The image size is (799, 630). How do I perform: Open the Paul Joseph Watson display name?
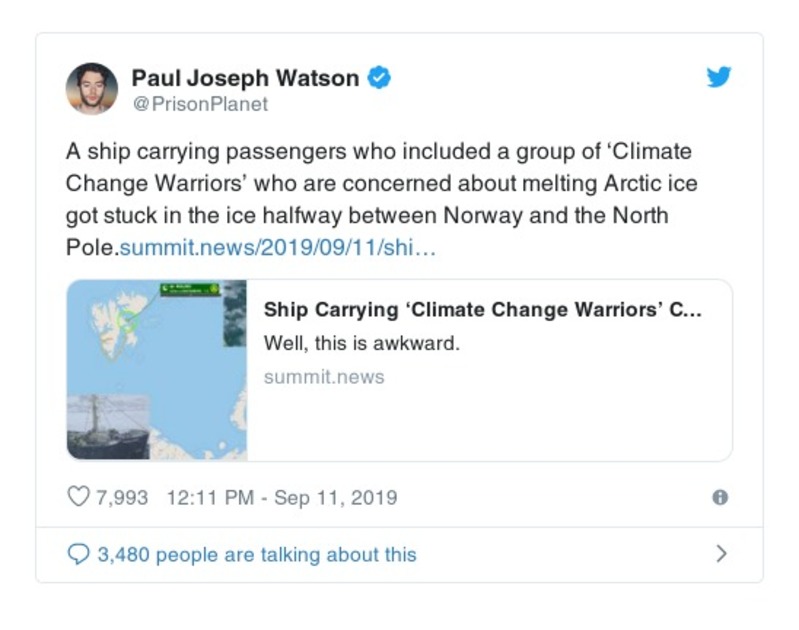(x=245, y=77)
